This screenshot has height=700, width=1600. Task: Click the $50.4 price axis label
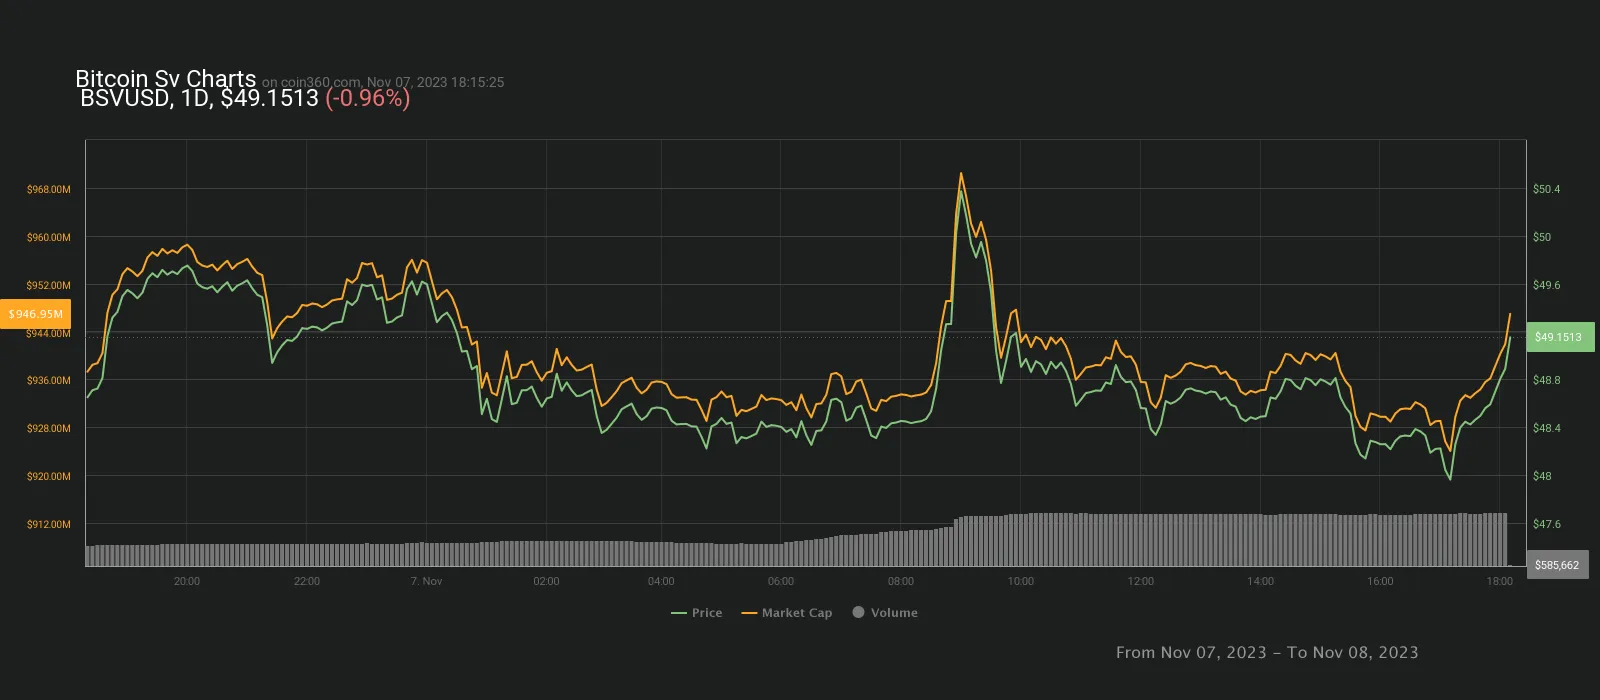coord(1546,189)
